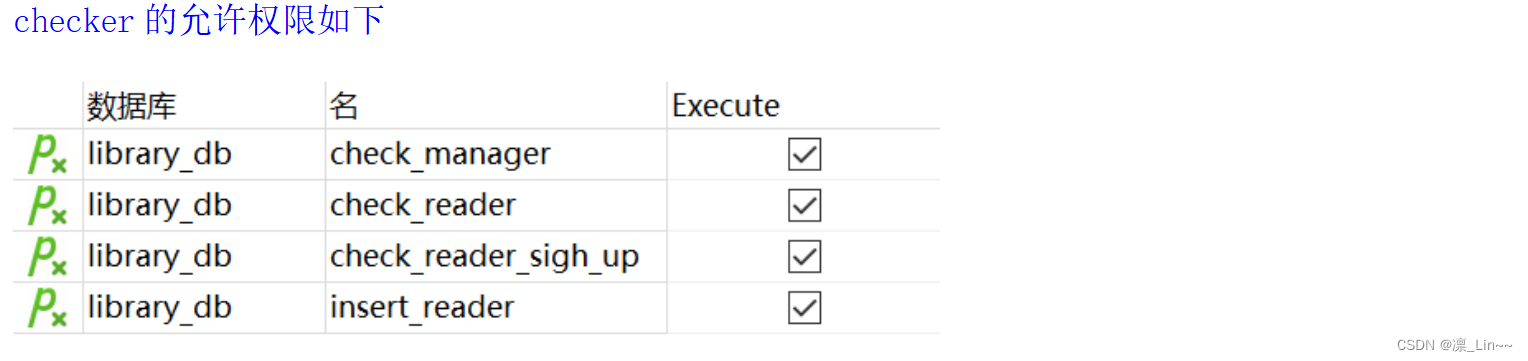Sort by the 数据库 column header
The image size is (1528, 361).
coord(204,105)
